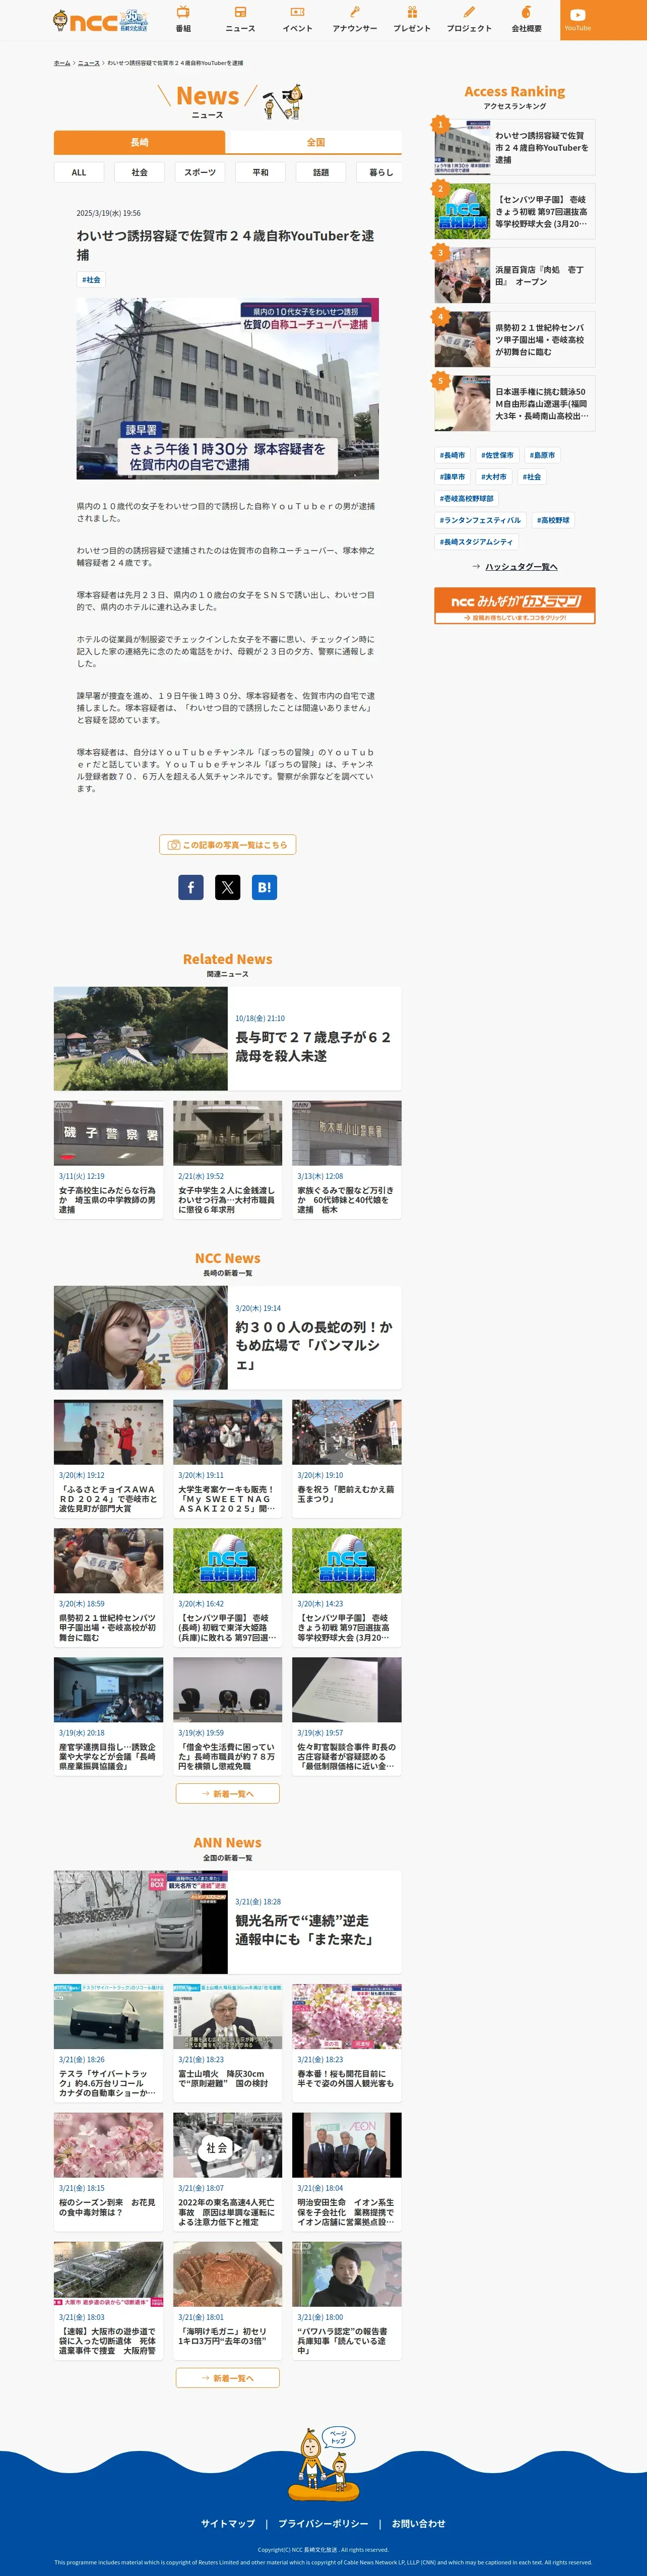Click the ニュース breadcrumb link
The height and width of the screenshot is (2576, 647).
click(89, 63)
